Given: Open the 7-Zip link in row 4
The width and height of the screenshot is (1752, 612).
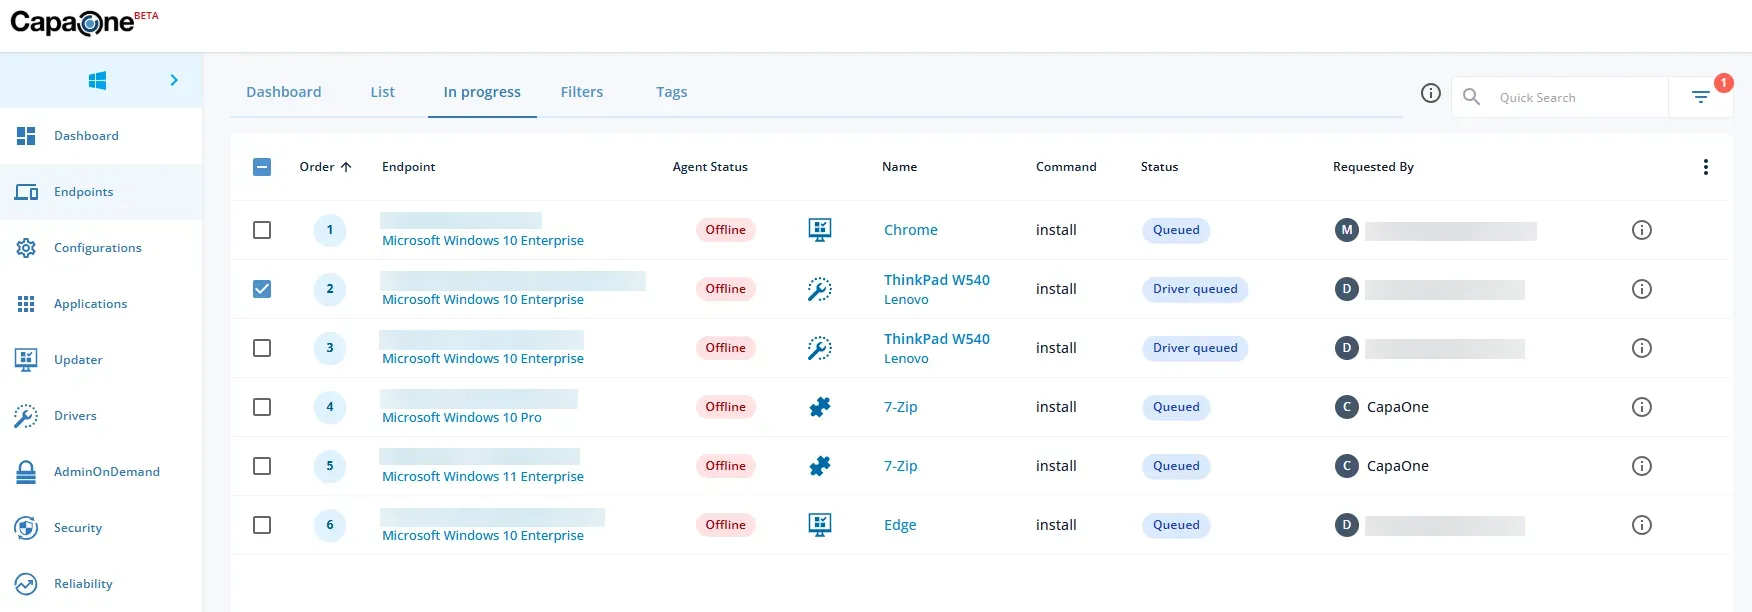Looking at the screenshot, I should click(x=900, y=407).
